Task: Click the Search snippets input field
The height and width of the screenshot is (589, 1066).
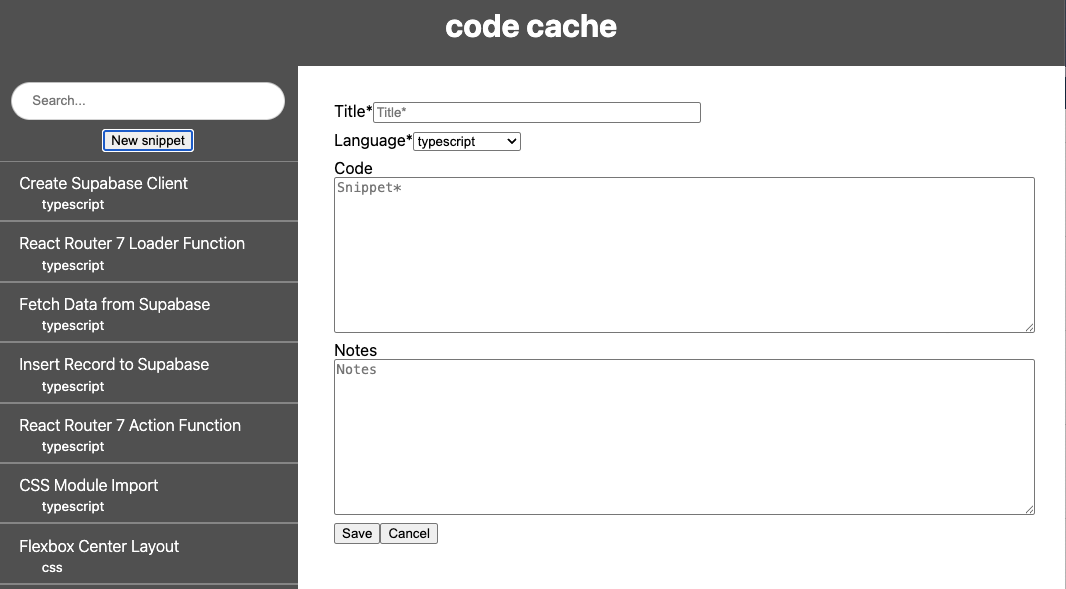Action: coord(148,101)
